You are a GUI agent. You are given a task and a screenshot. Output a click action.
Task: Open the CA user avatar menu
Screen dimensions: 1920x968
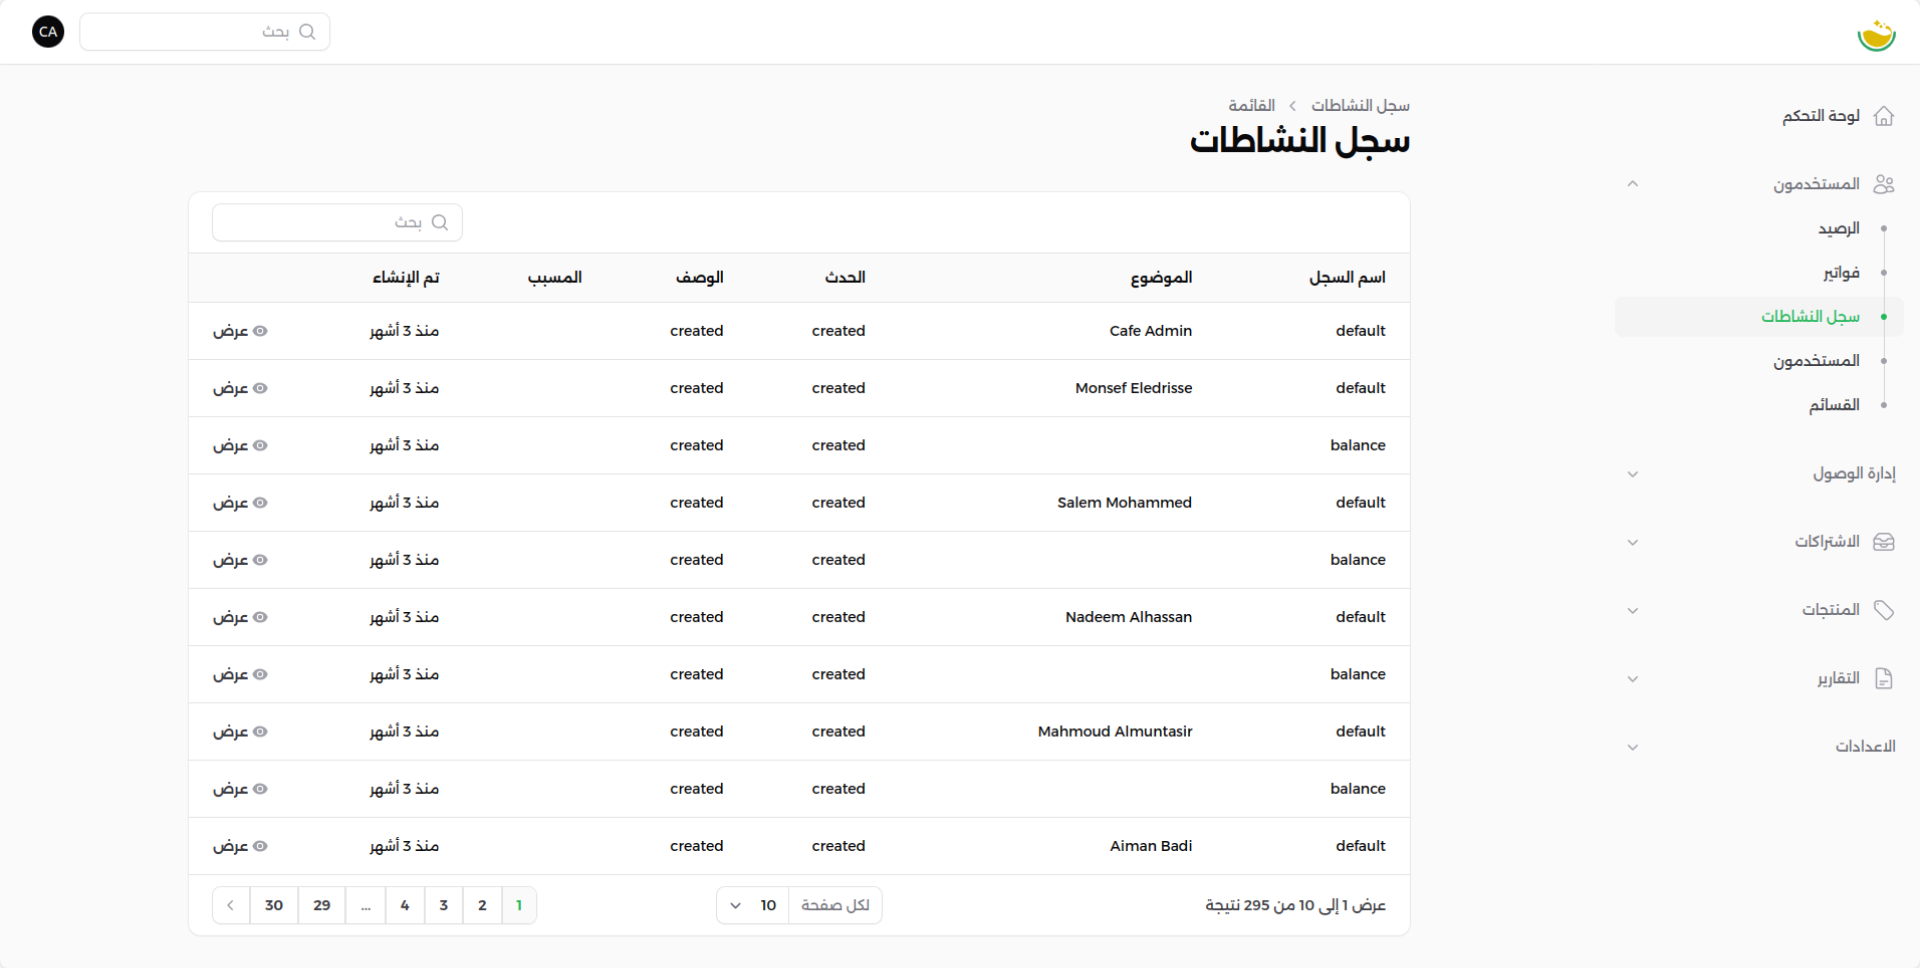click(x=48, y=32)
